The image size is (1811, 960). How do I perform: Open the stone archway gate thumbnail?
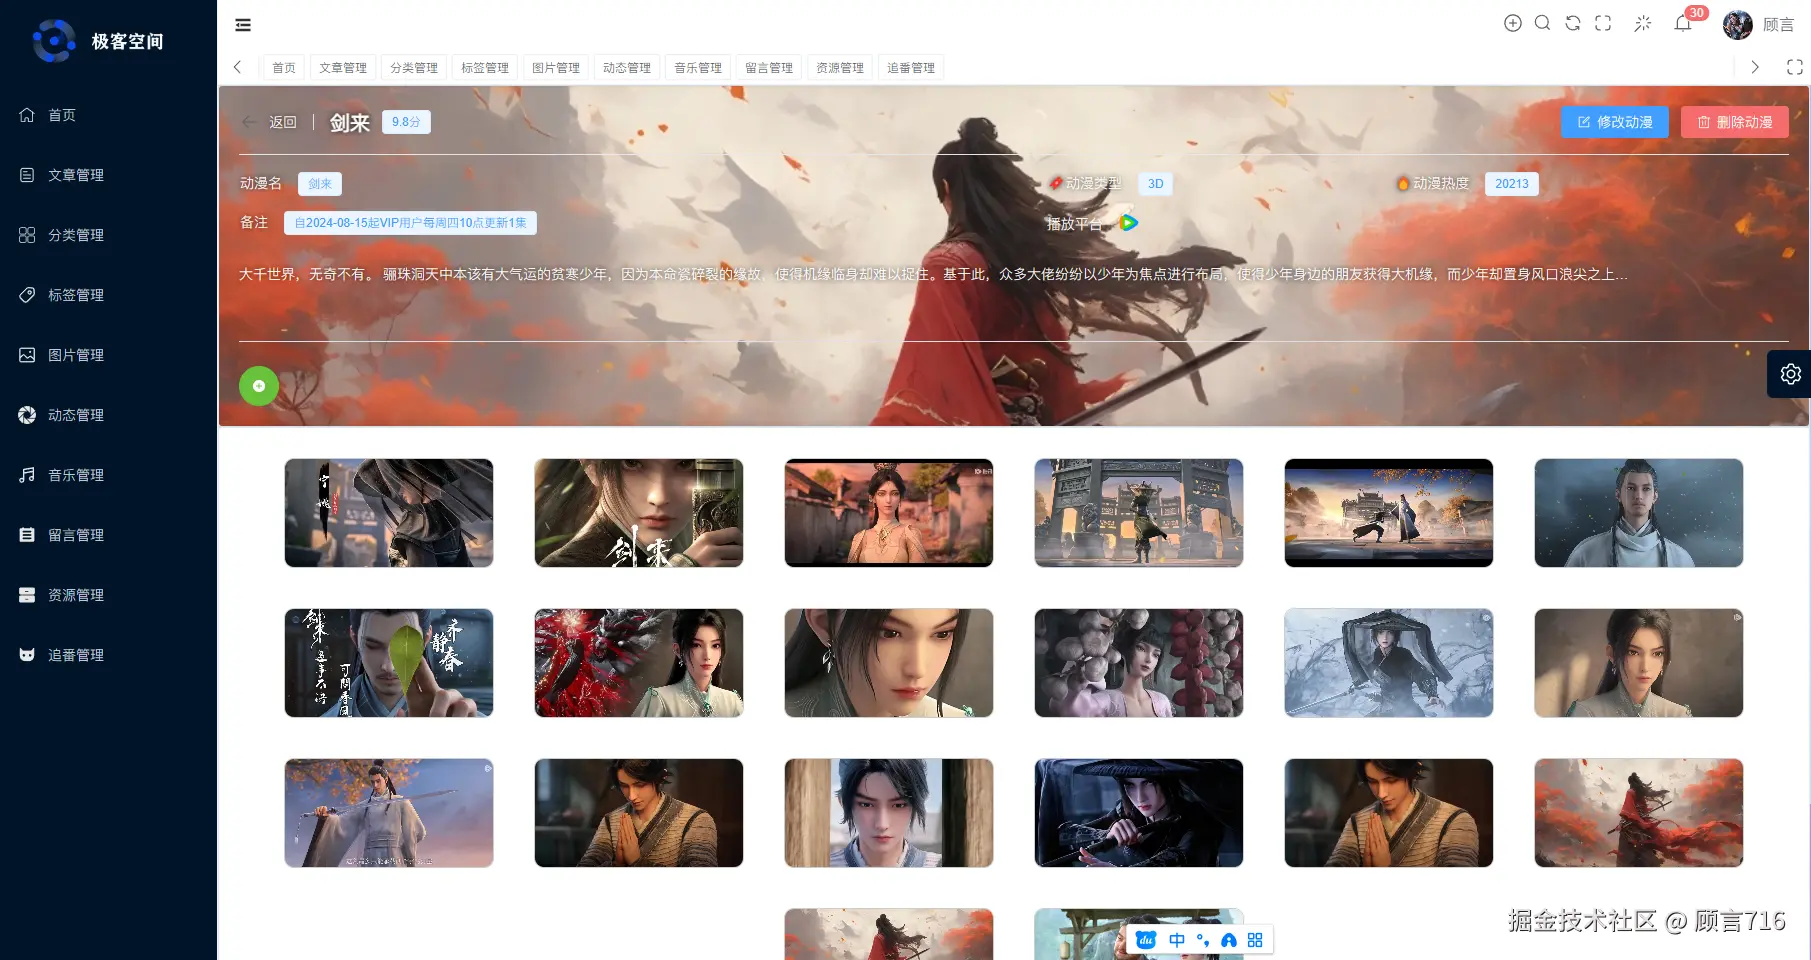tap(1139, 513)
